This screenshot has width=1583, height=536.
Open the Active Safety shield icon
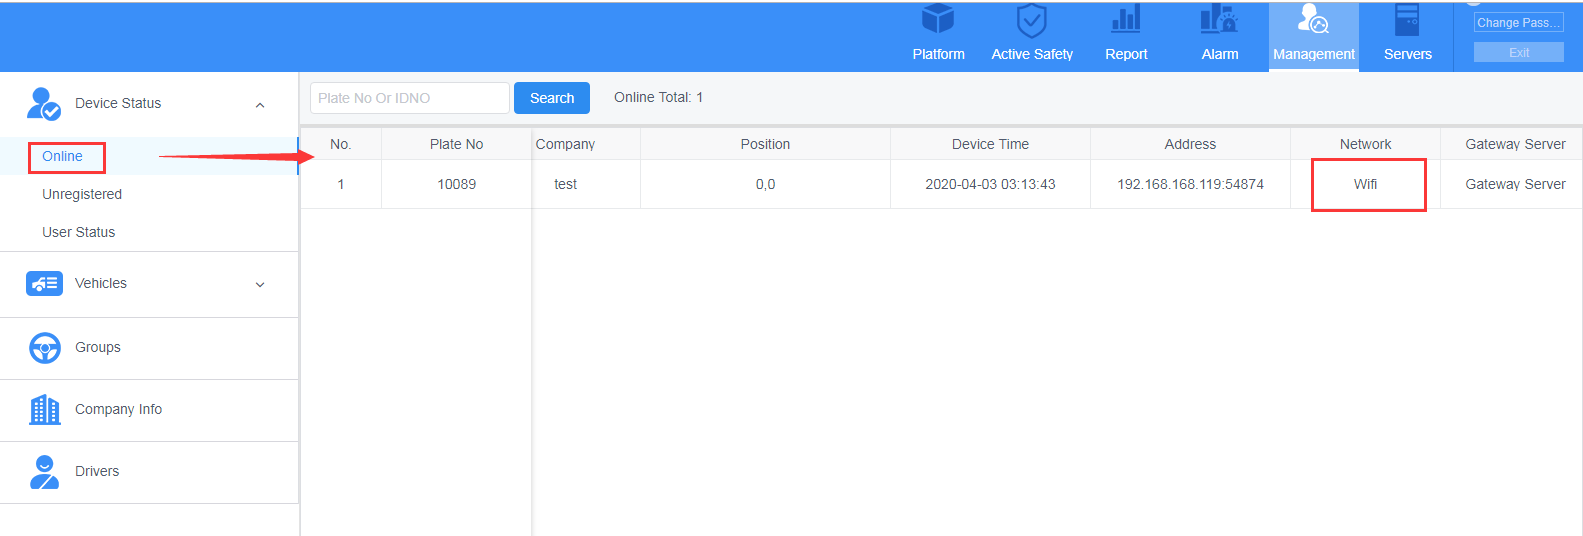pyautogui.click(x=1031, y=20)
